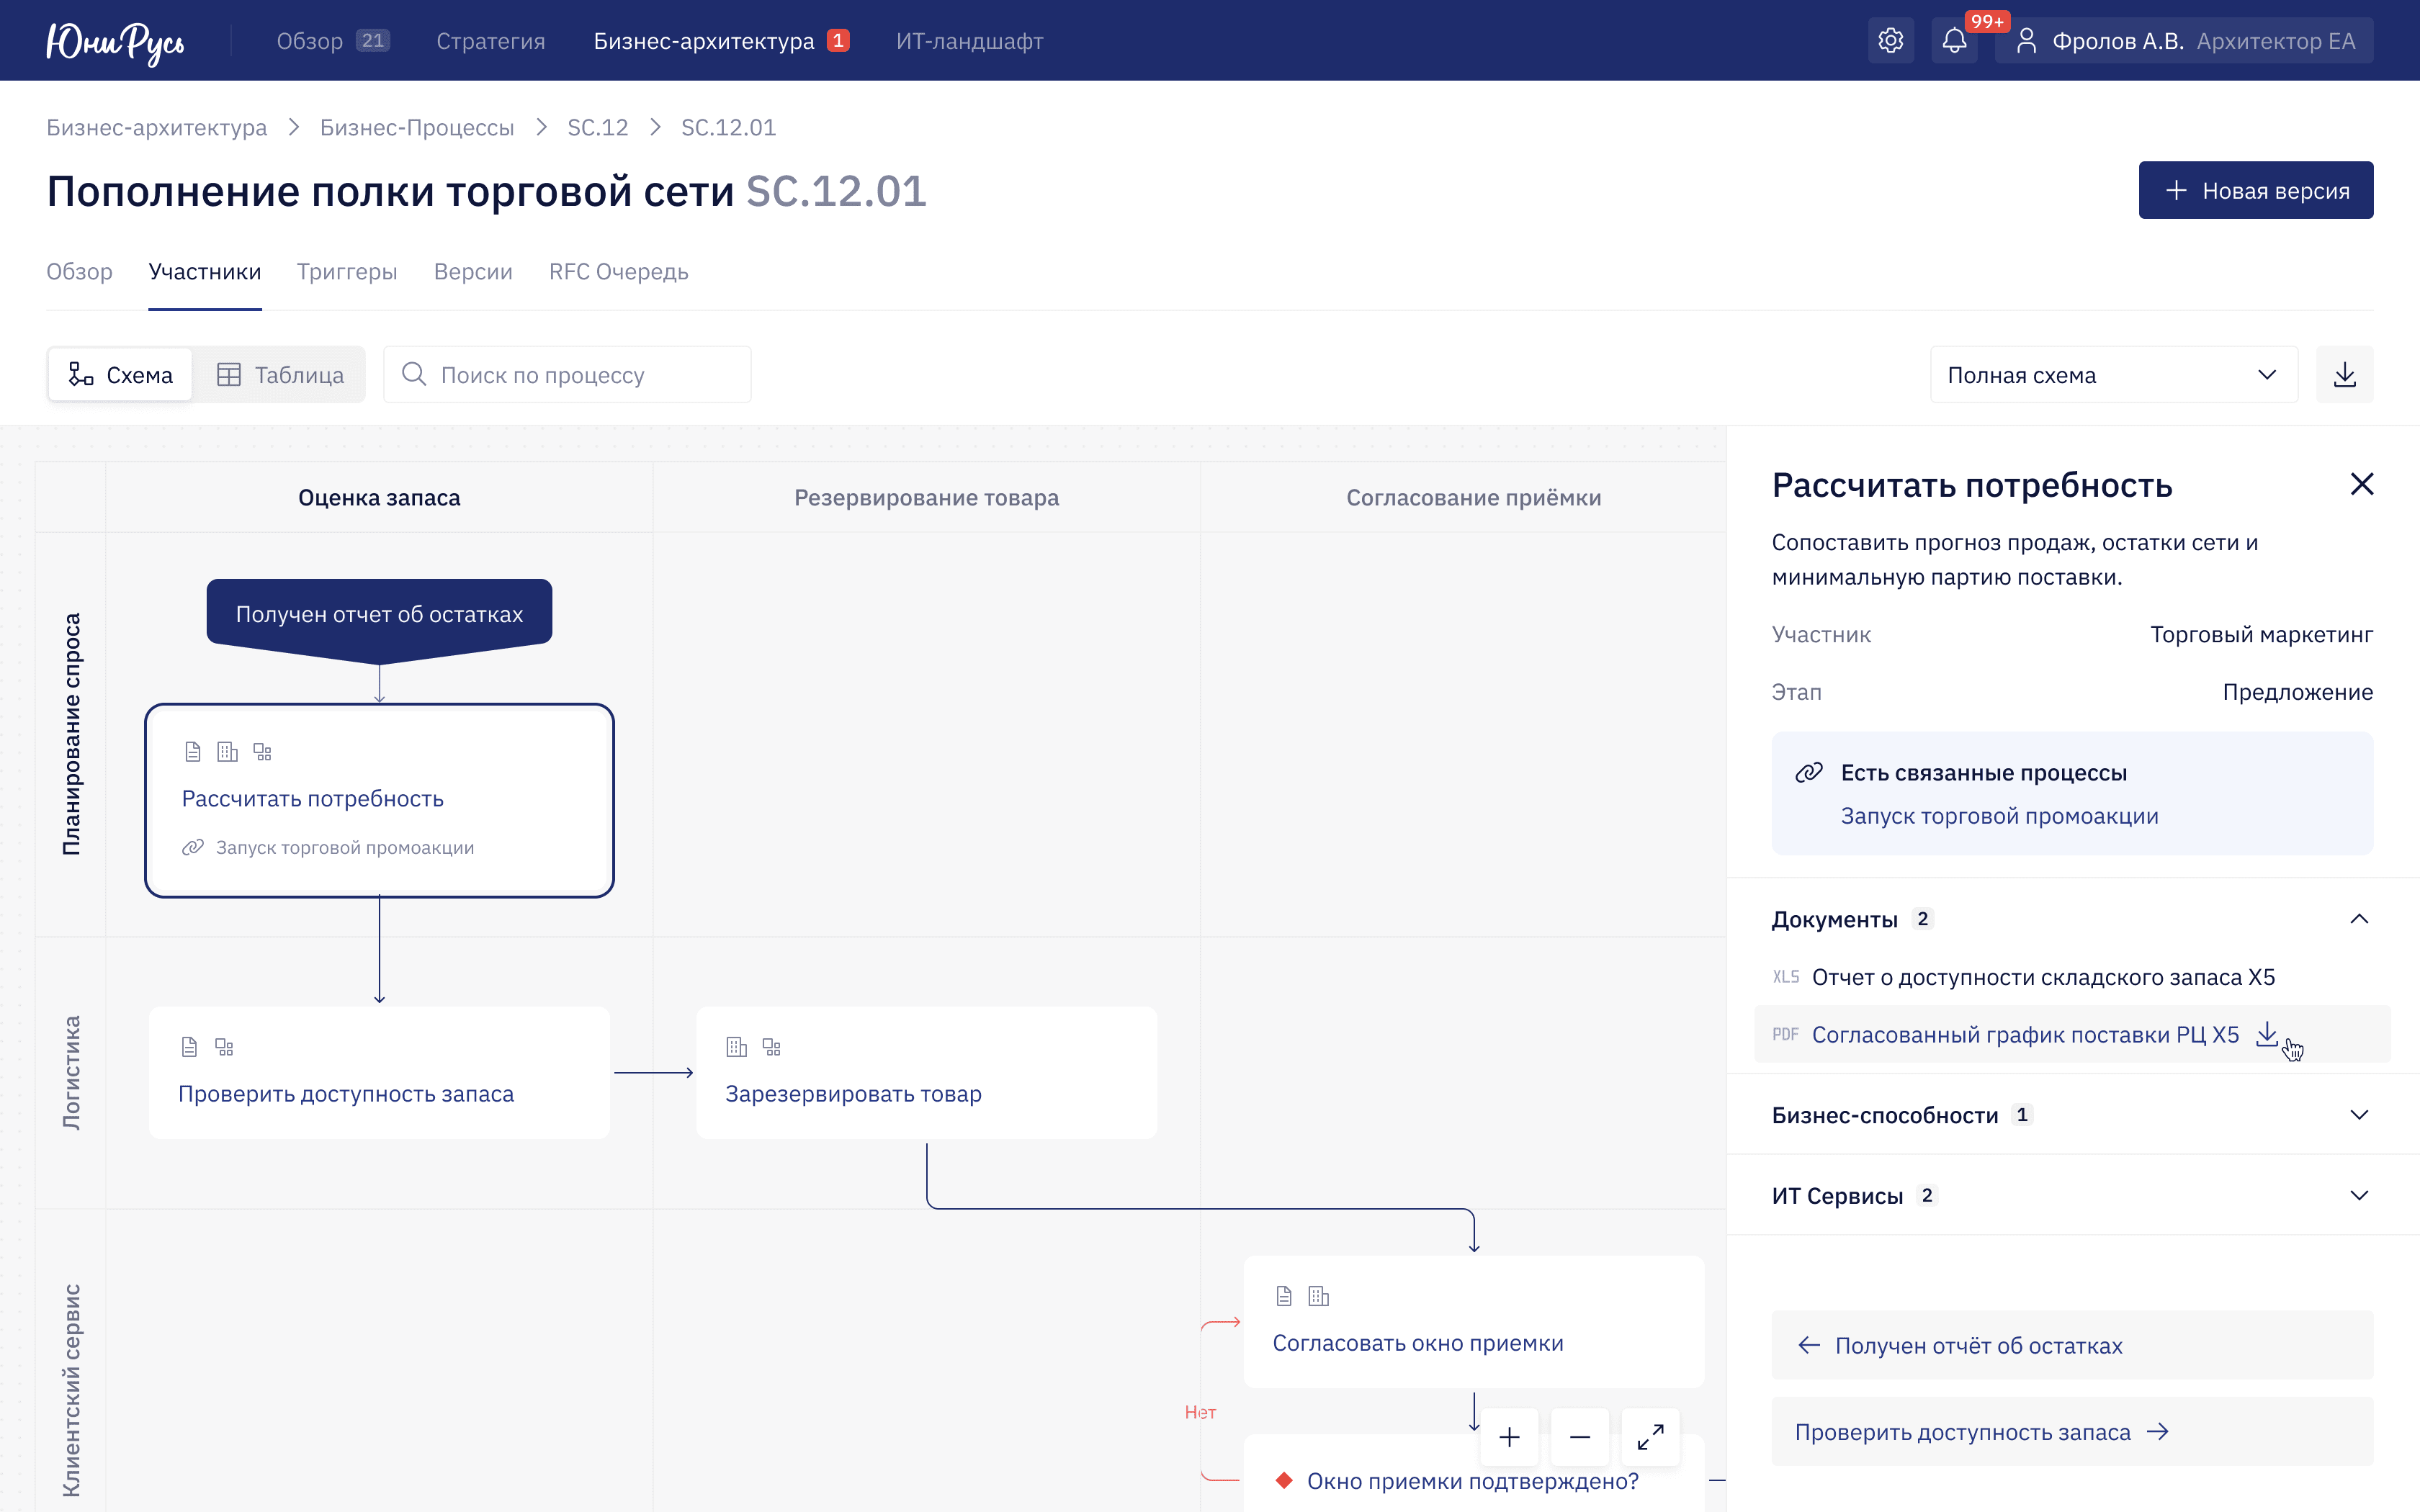This screenshot has height=1512, width=2420.
Task: Click link icon near Запуск торговой промоакции in card
Action: (193, 847)
